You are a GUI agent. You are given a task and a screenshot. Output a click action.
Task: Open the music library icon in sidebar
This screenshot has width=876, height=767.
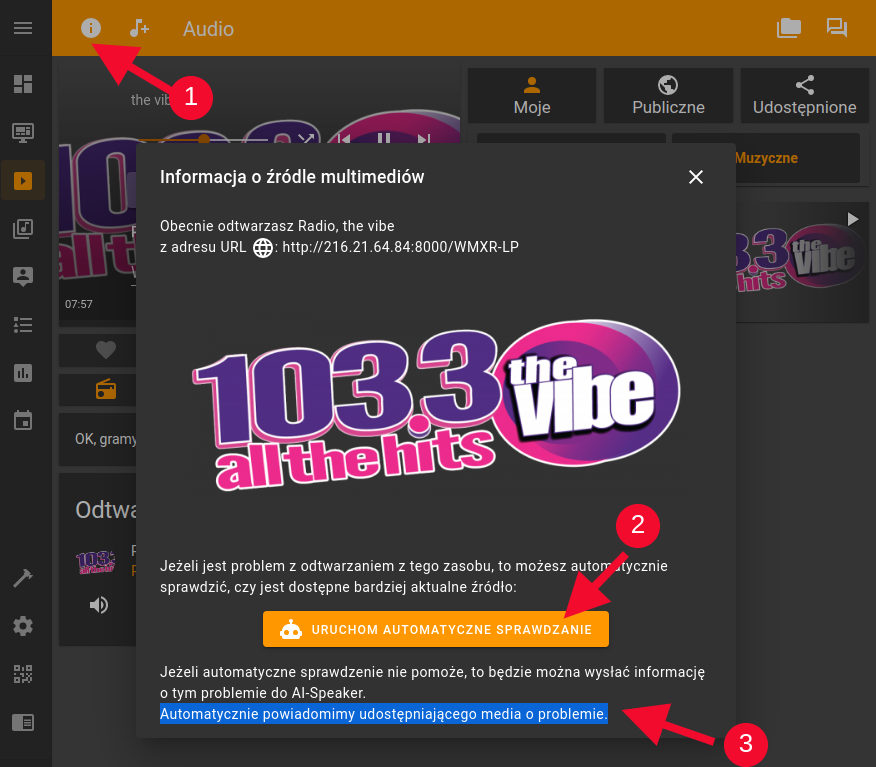coord(23,228)
